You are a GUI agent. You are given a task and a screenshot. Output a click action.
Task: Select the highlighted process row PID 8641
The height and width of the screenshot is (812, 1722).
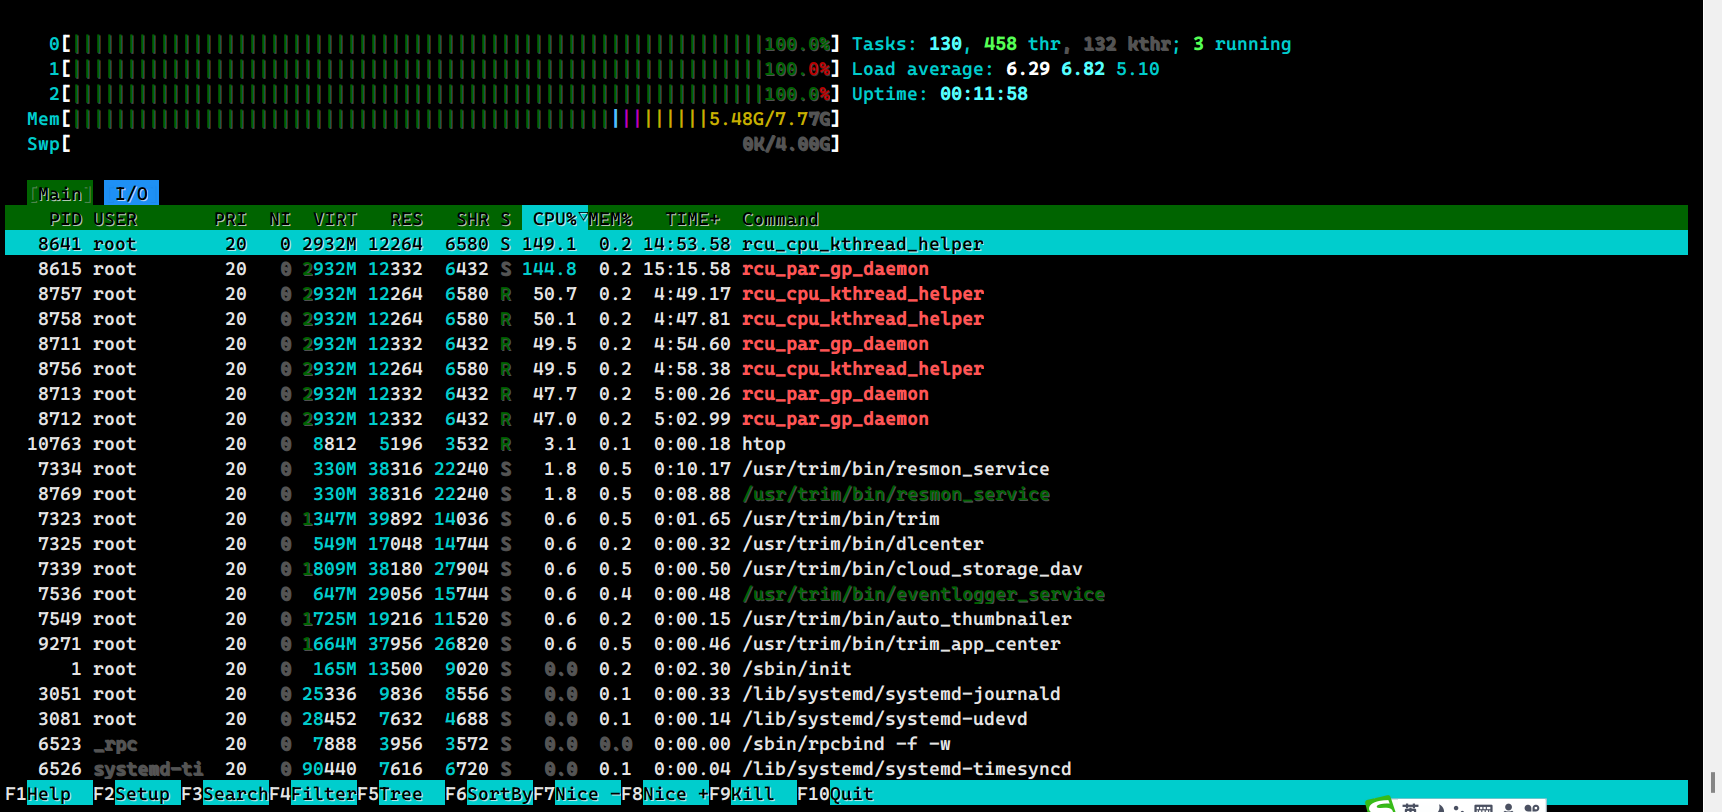[x=846, y=244]
